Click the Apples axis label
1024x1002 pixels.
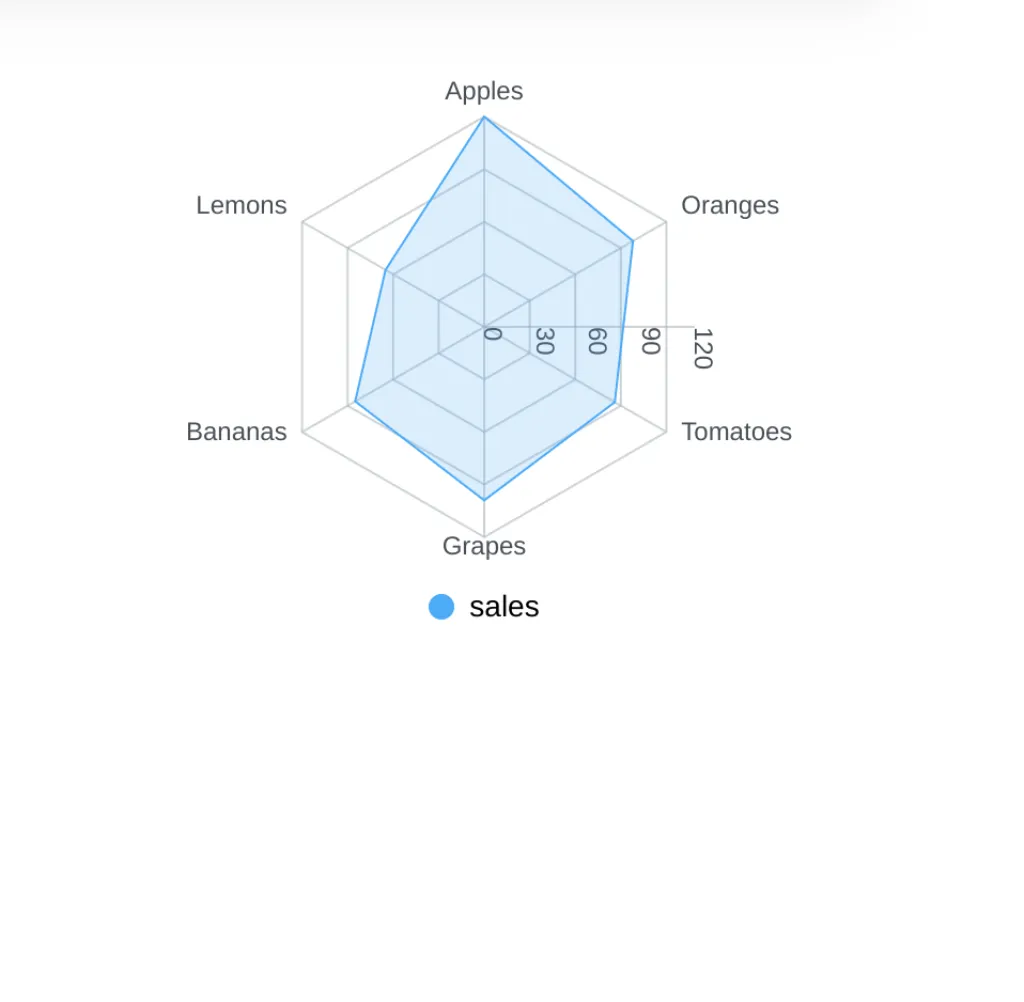[484, 91]
